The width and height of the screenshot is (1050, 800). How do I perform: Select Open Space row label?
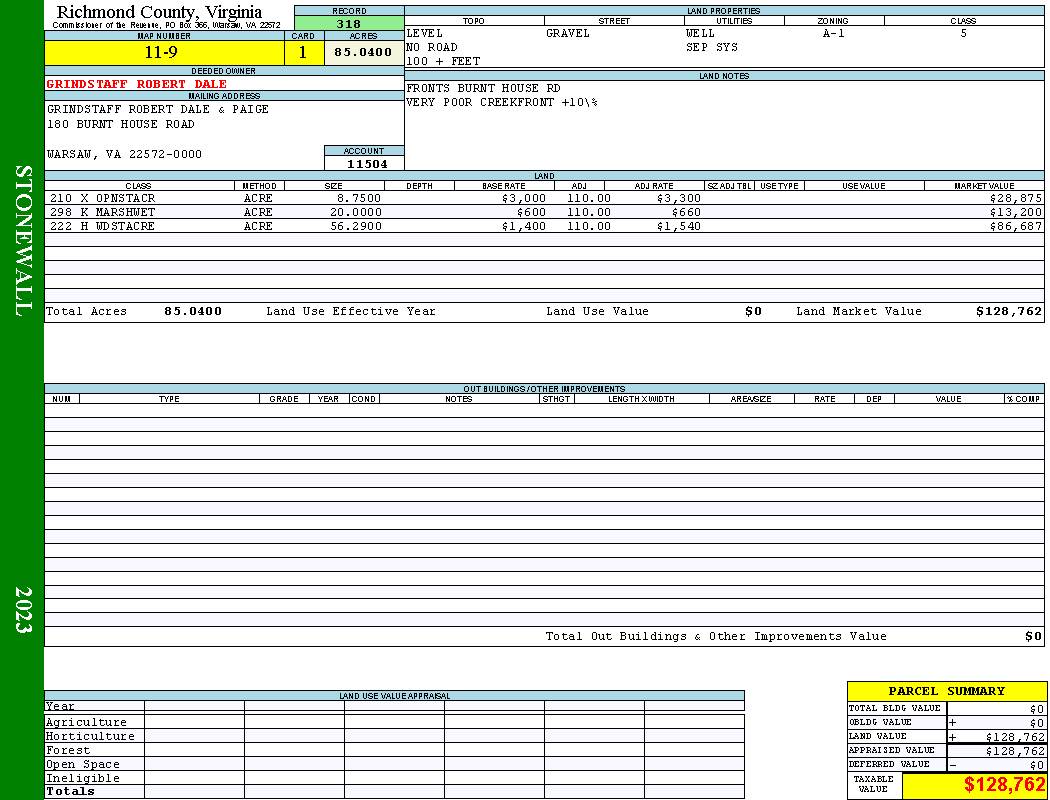point(83,765)
